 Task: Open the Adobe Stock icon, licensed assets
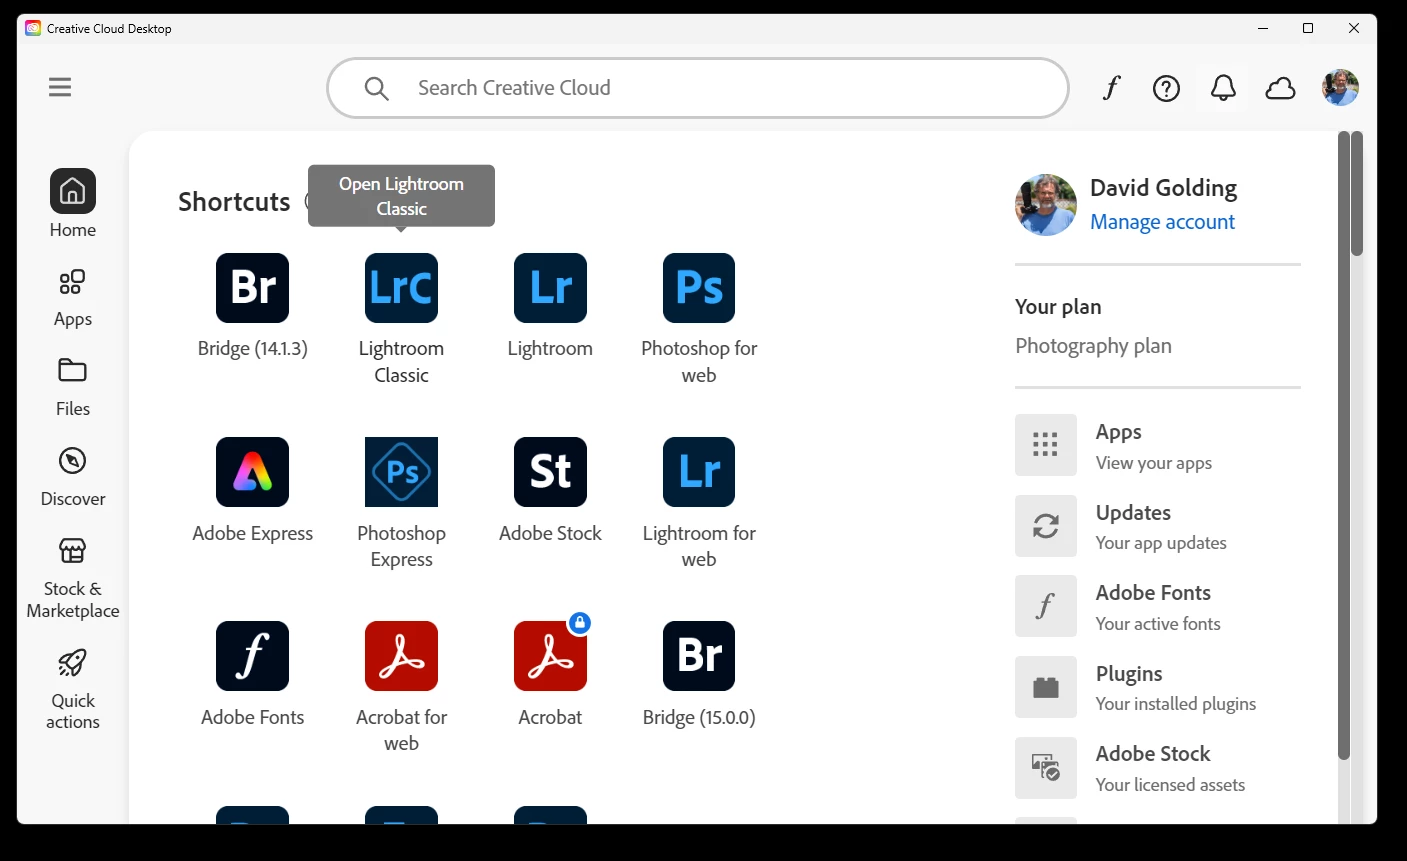pos(1046,768)
